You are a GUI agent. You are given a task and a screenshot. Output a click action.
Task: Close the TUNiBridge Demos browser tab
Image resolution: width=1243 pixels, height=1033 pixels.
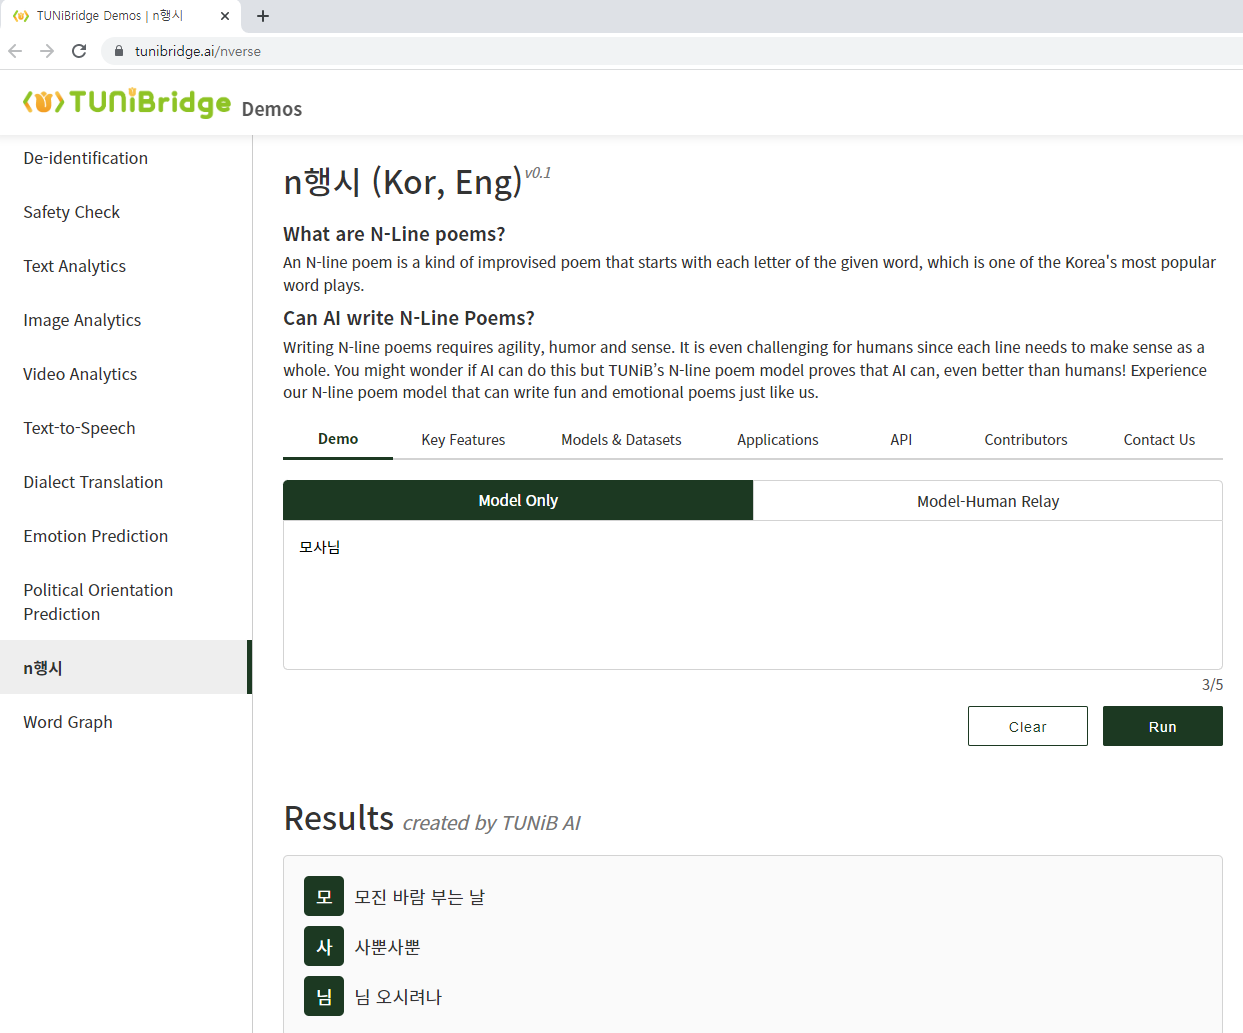coord(224,16)
